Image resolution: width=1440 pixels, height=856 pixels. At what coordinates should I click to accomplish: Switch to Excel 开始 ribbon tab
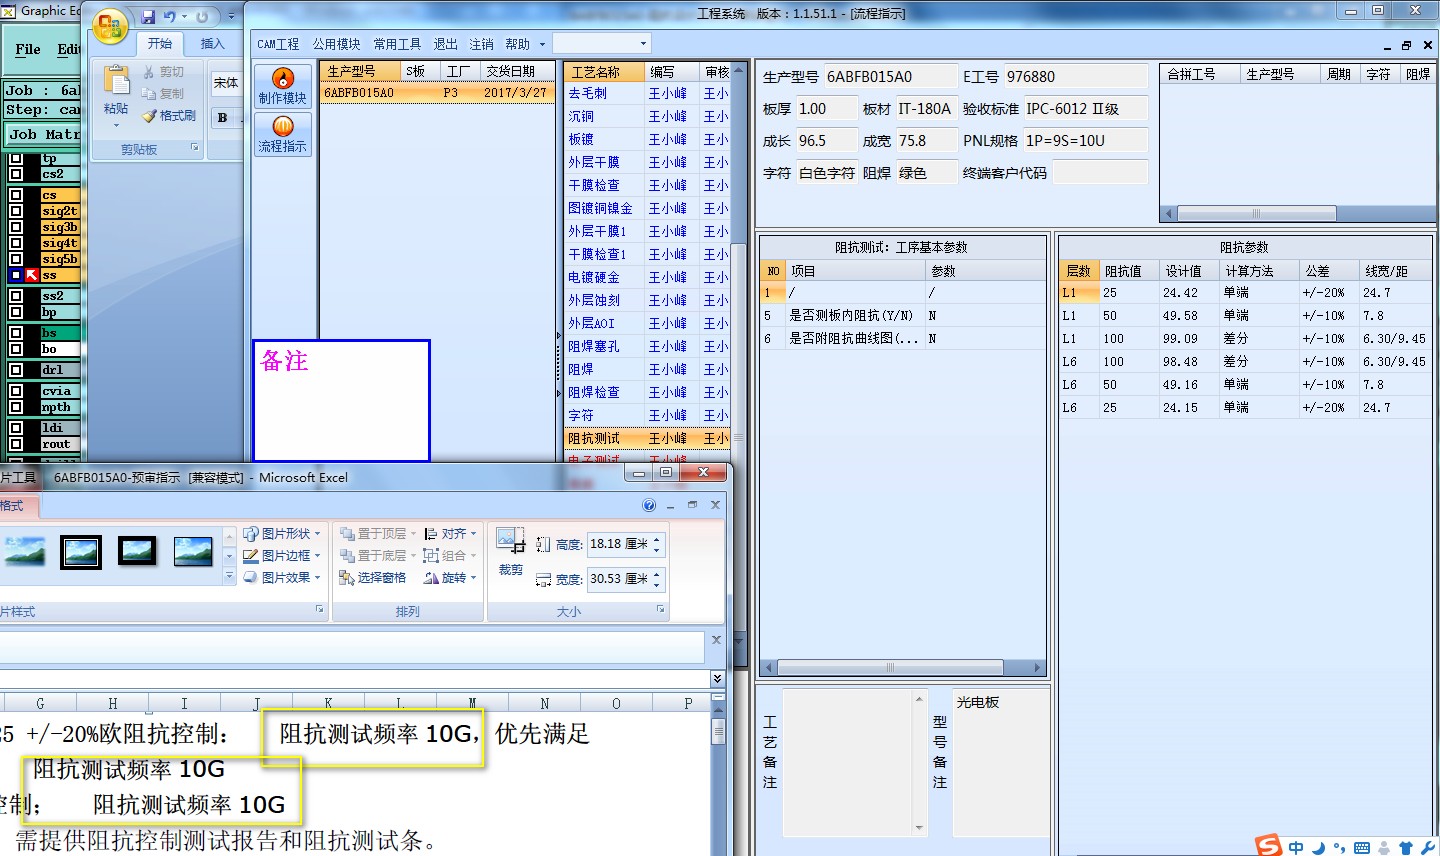[x=160, y=43]
